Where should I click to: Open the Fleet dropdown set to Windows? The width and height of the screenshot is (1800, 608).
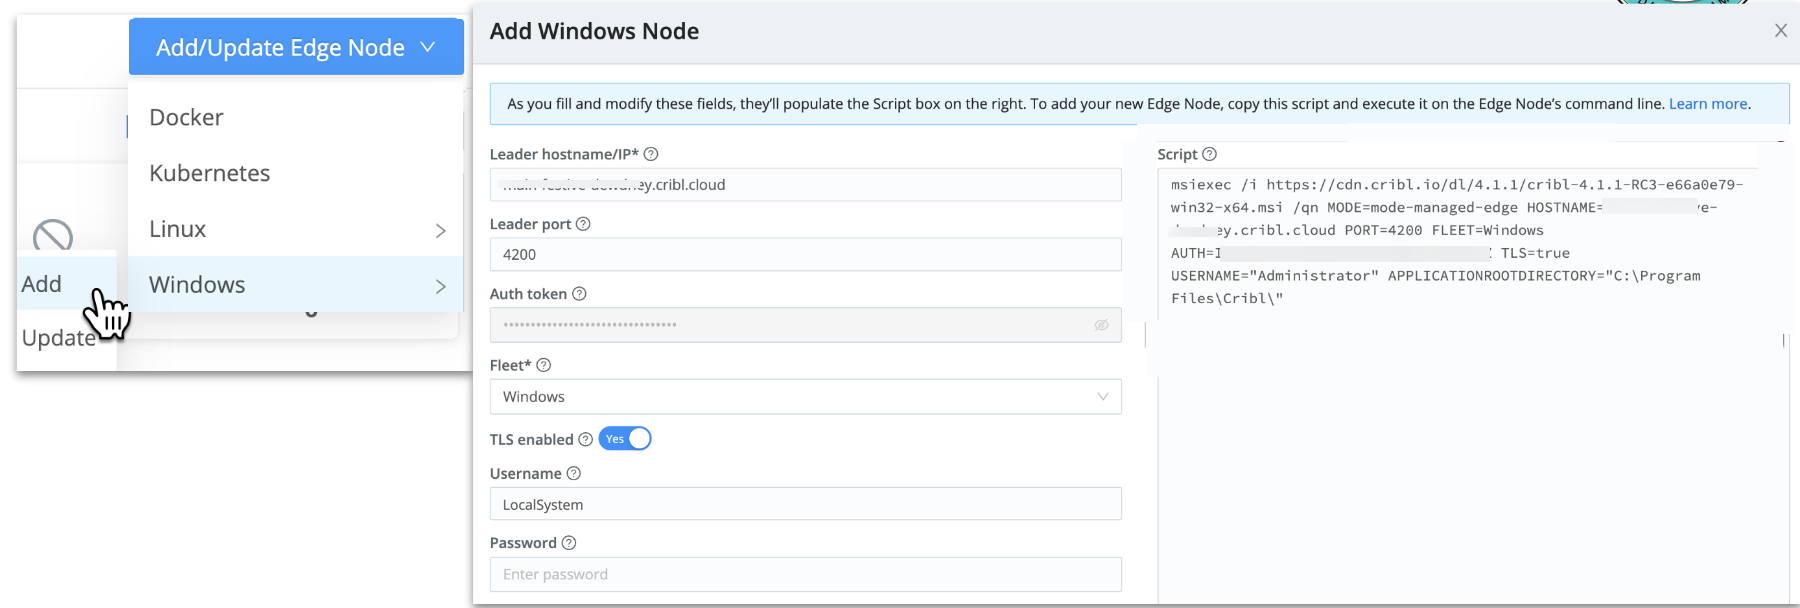pyautogui.click(x=806, y=397)
